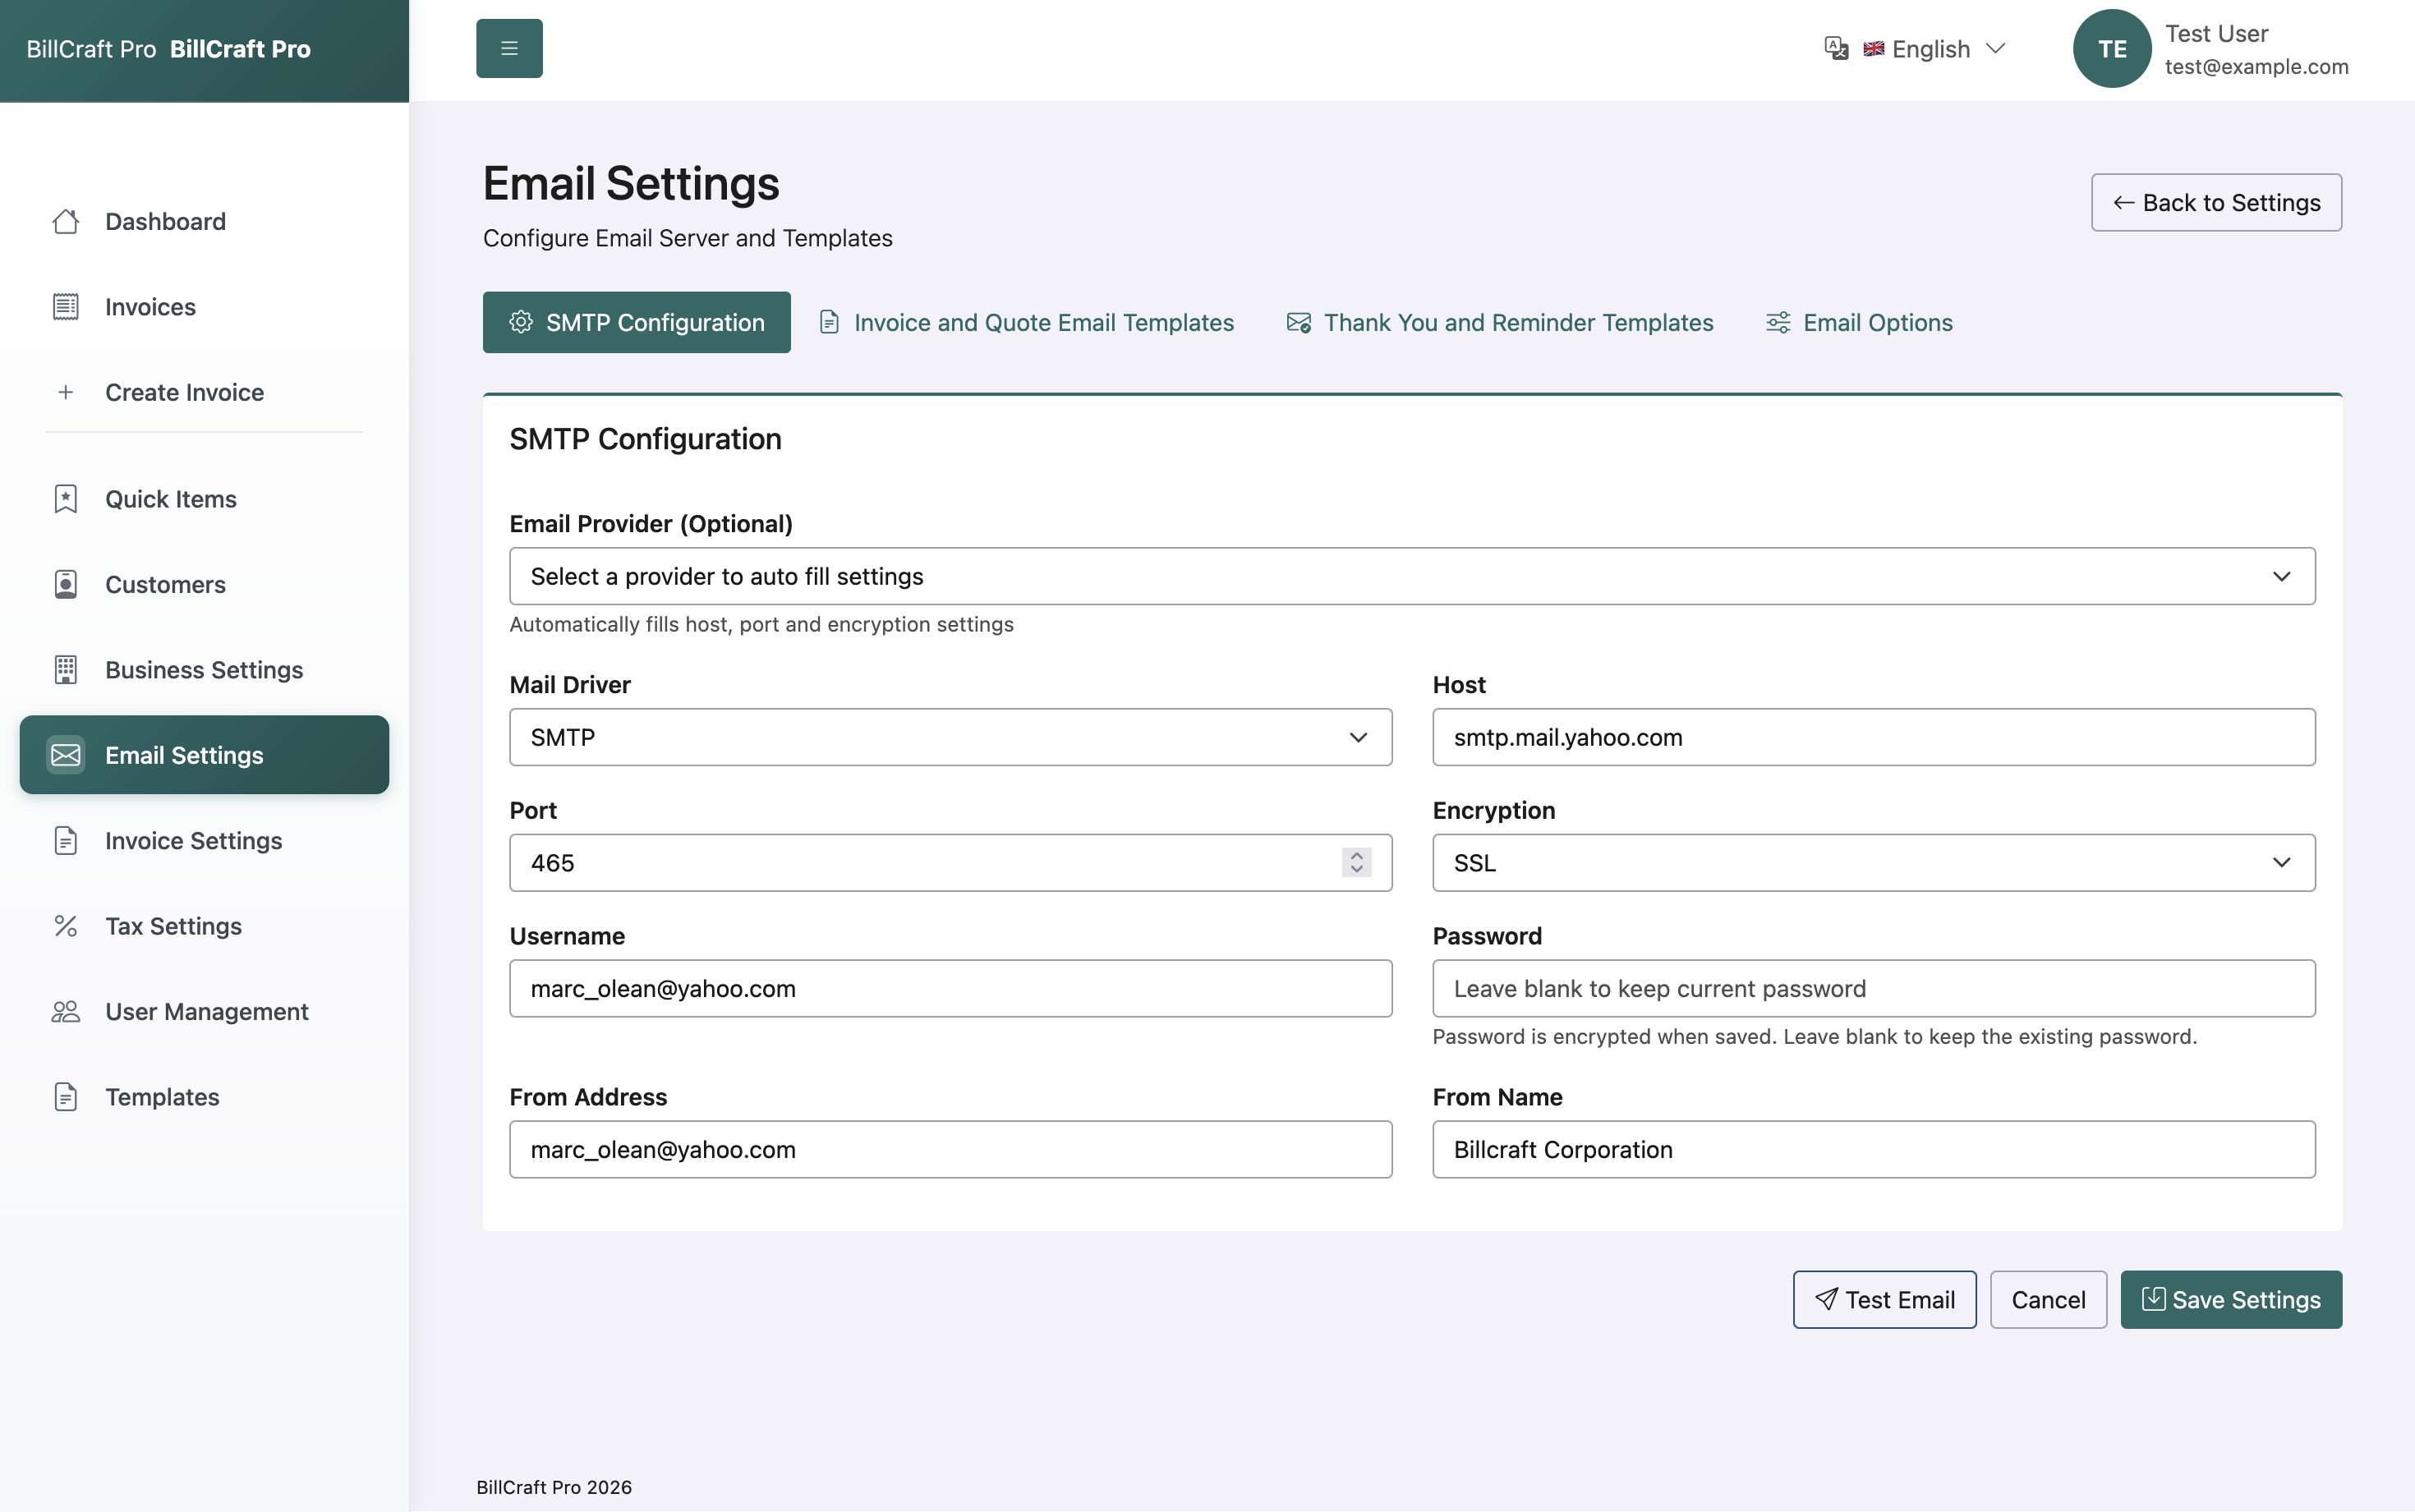Screen dimensions: 2415x1512
Task: Open the Email Options tab
Action: (1859, 322)
